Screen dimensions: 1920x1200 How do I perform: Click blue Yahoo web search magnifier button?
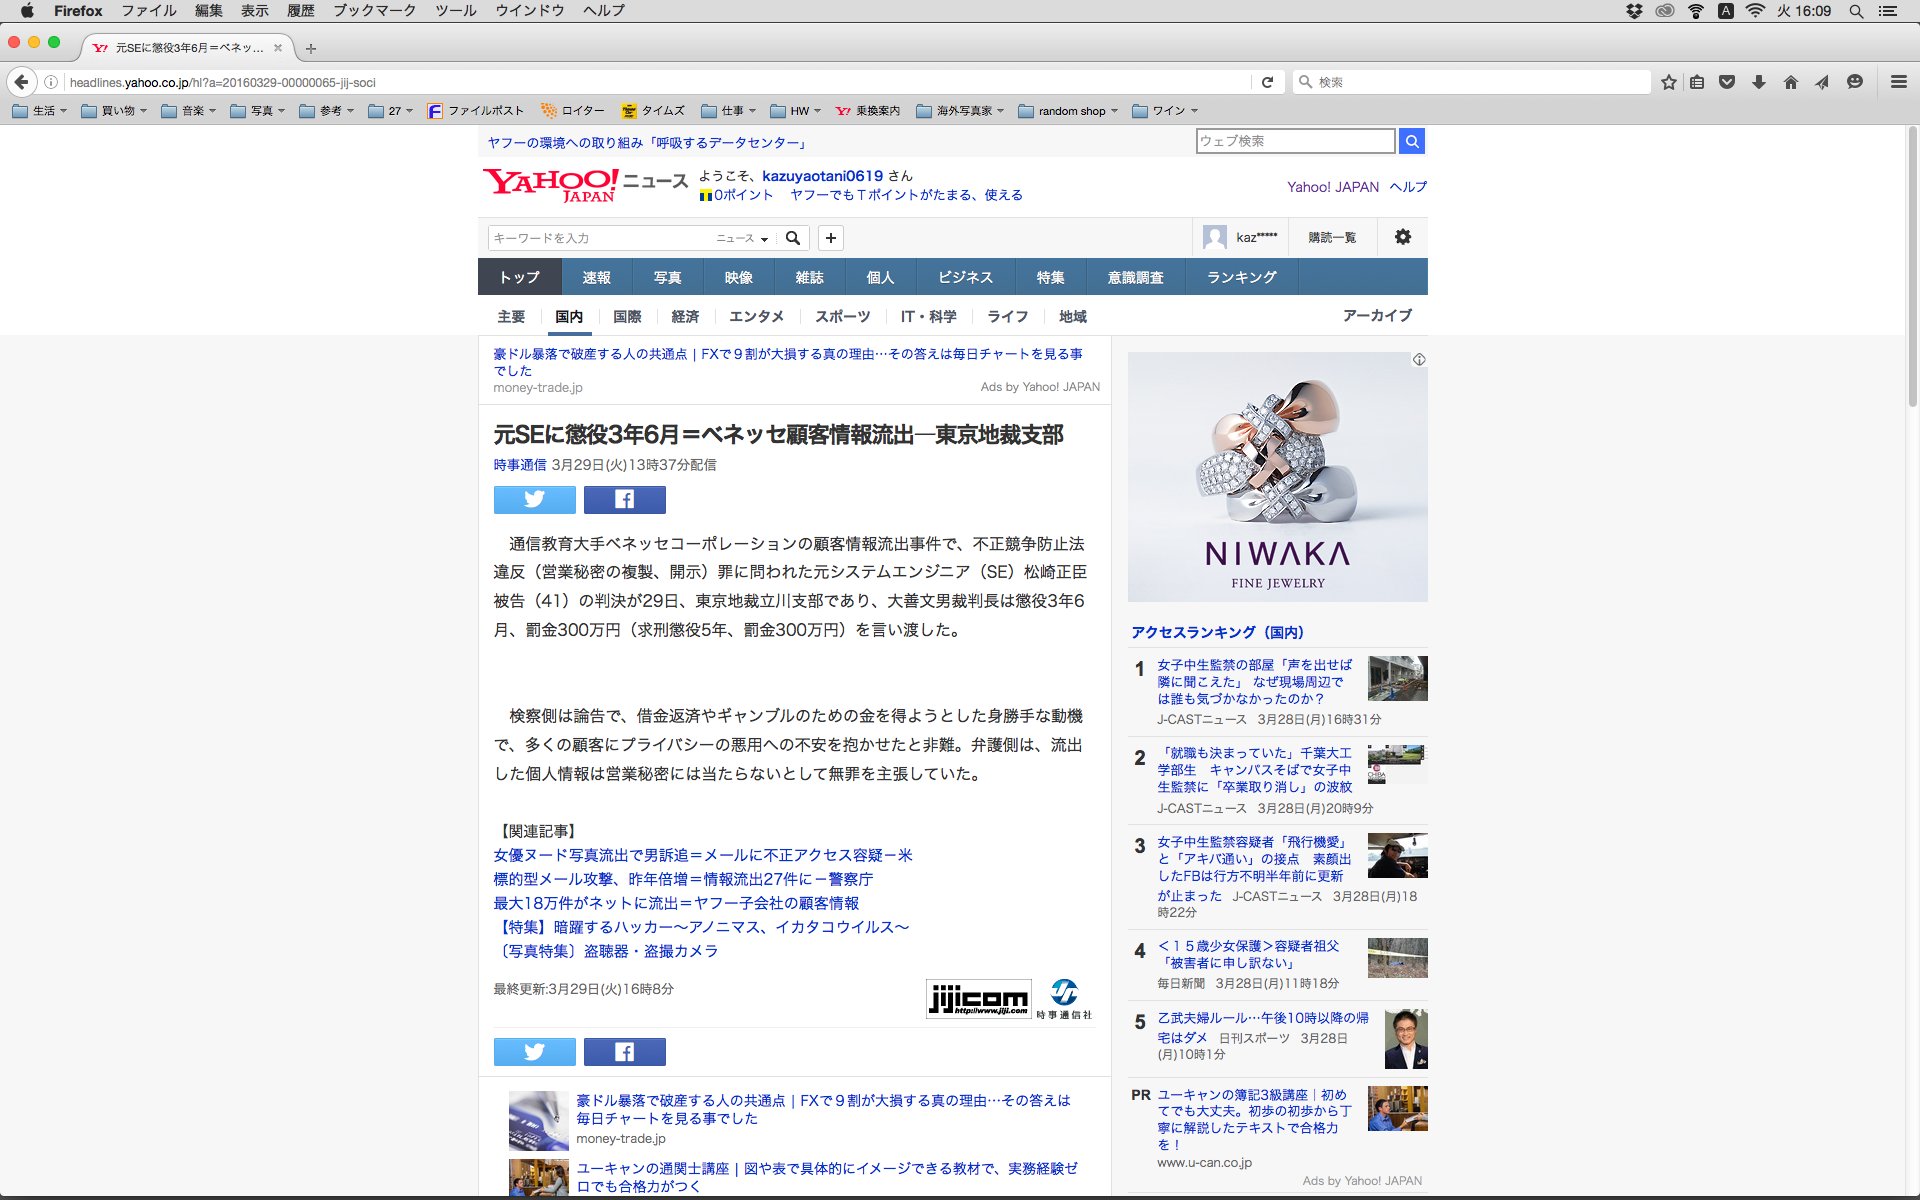(1411, 141)
